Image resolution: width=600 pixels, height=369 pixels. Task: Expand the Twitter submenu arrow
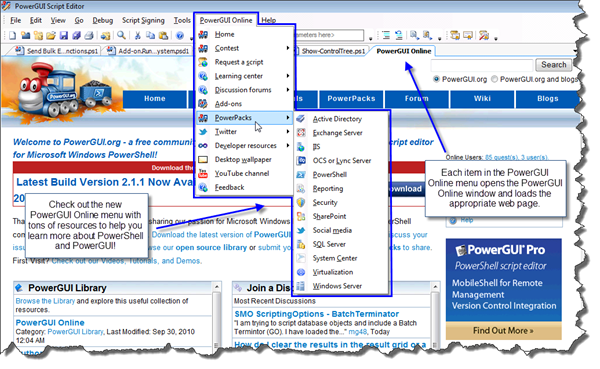(288, 132)
